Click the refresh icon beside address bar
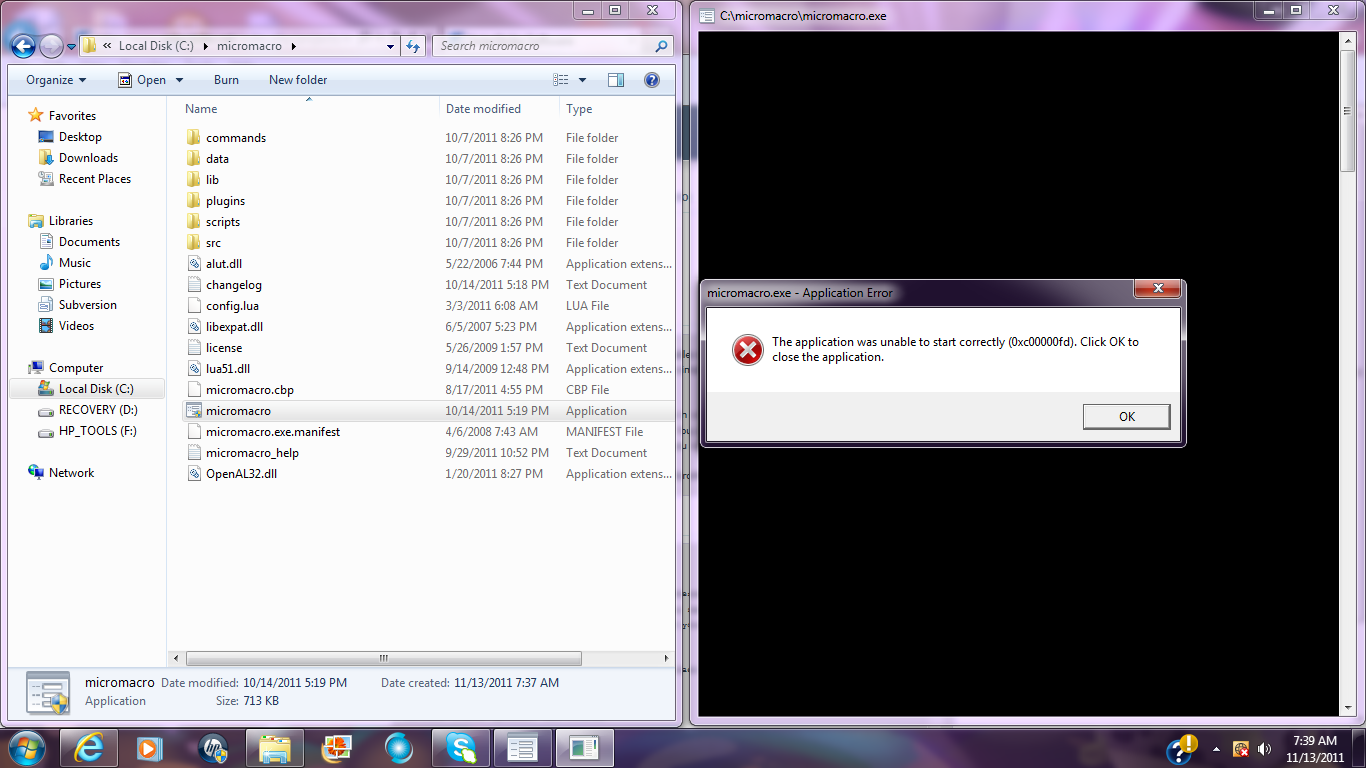The width and height of the screenshot is (1366, 768). click(x=414, y=46)
